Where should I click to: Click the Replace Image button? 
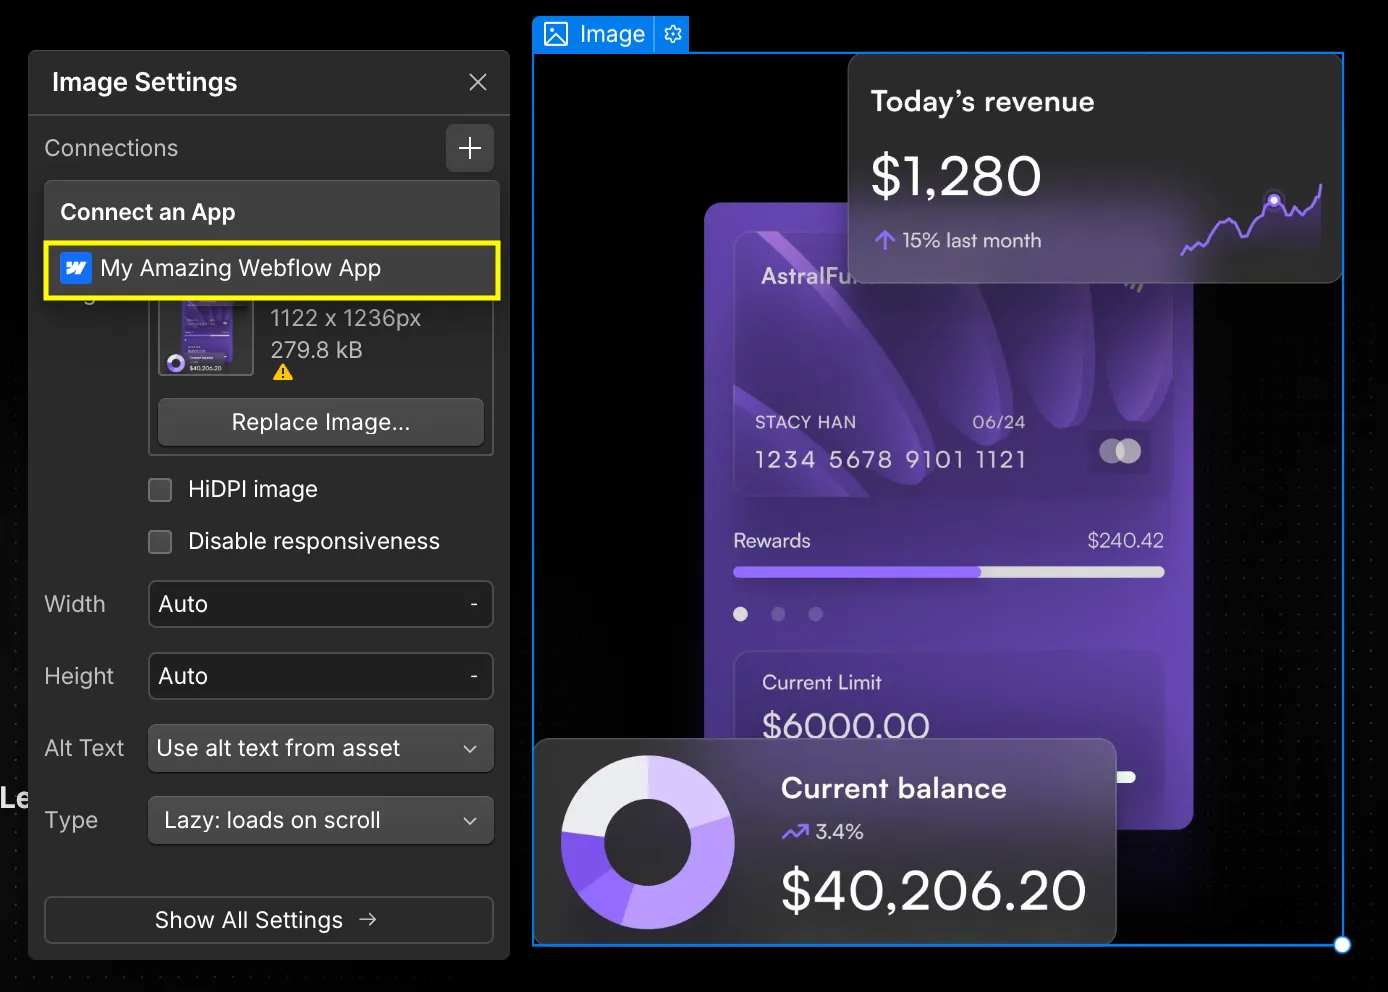coord(321,422)
